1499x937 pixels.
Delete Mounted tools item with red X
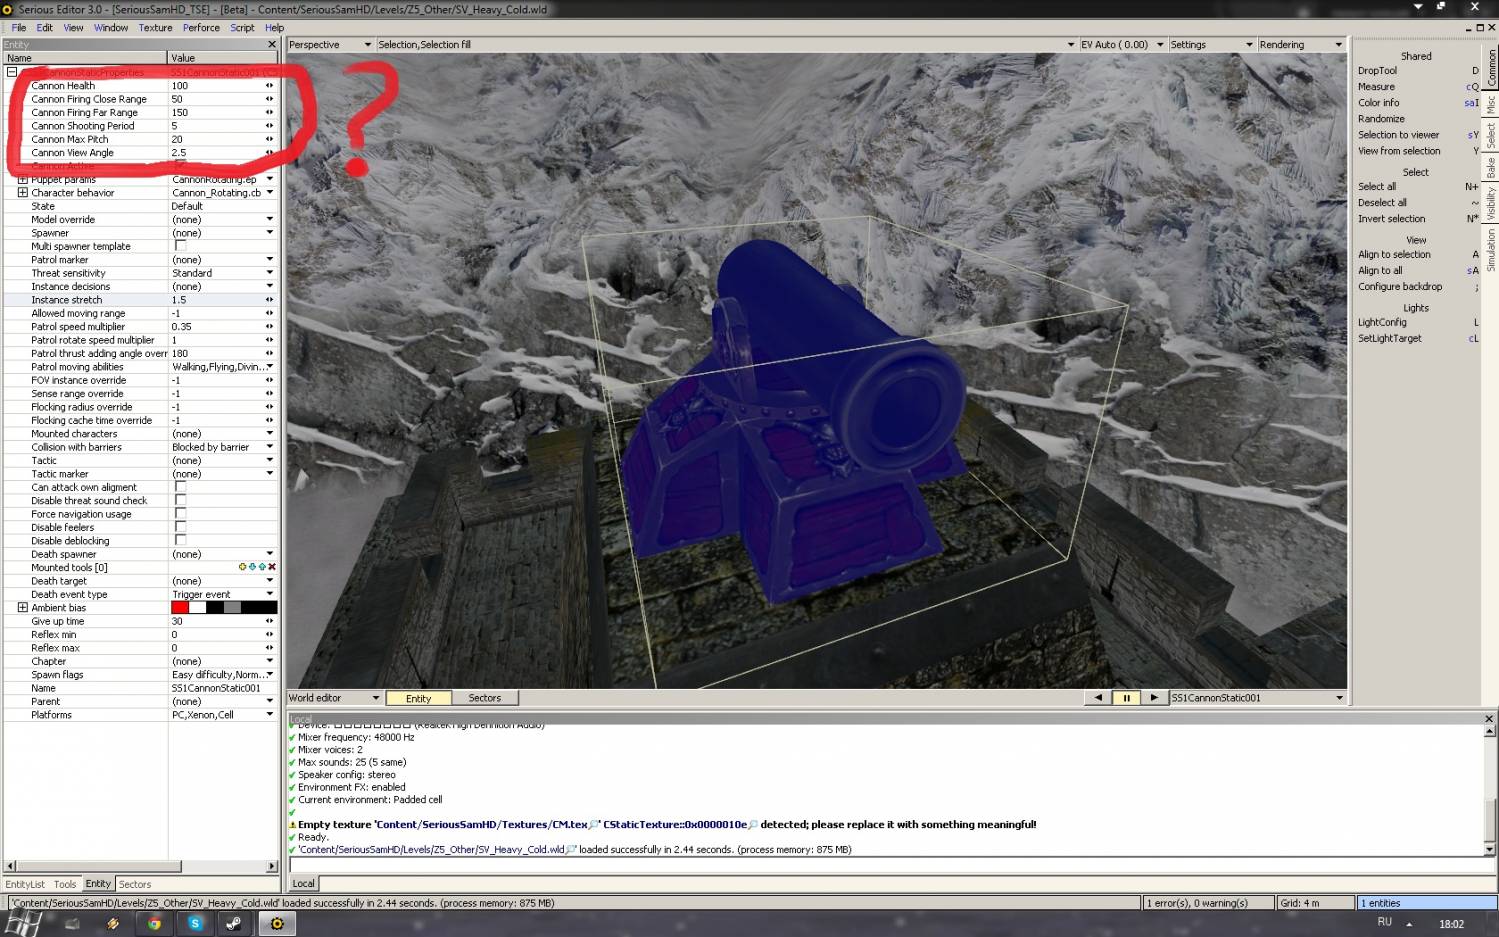coord(272,567)
